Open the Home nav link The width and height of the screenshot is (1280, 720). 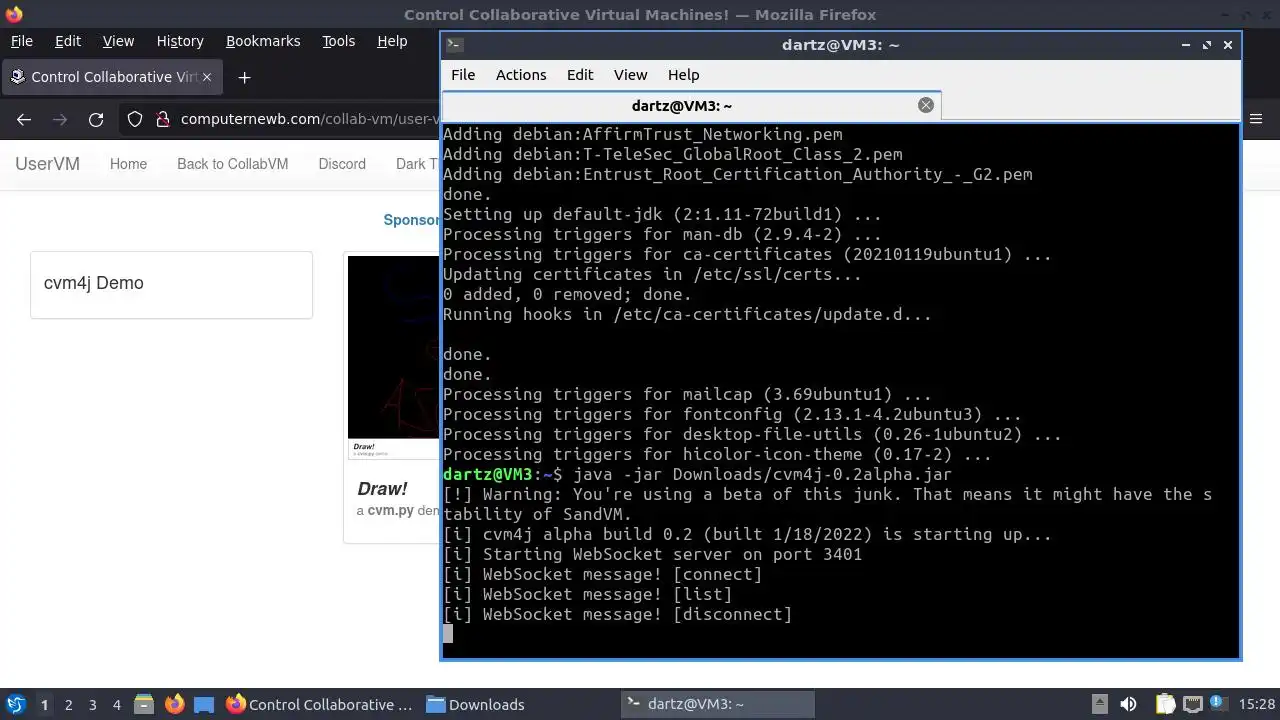[x=128, y=164]
